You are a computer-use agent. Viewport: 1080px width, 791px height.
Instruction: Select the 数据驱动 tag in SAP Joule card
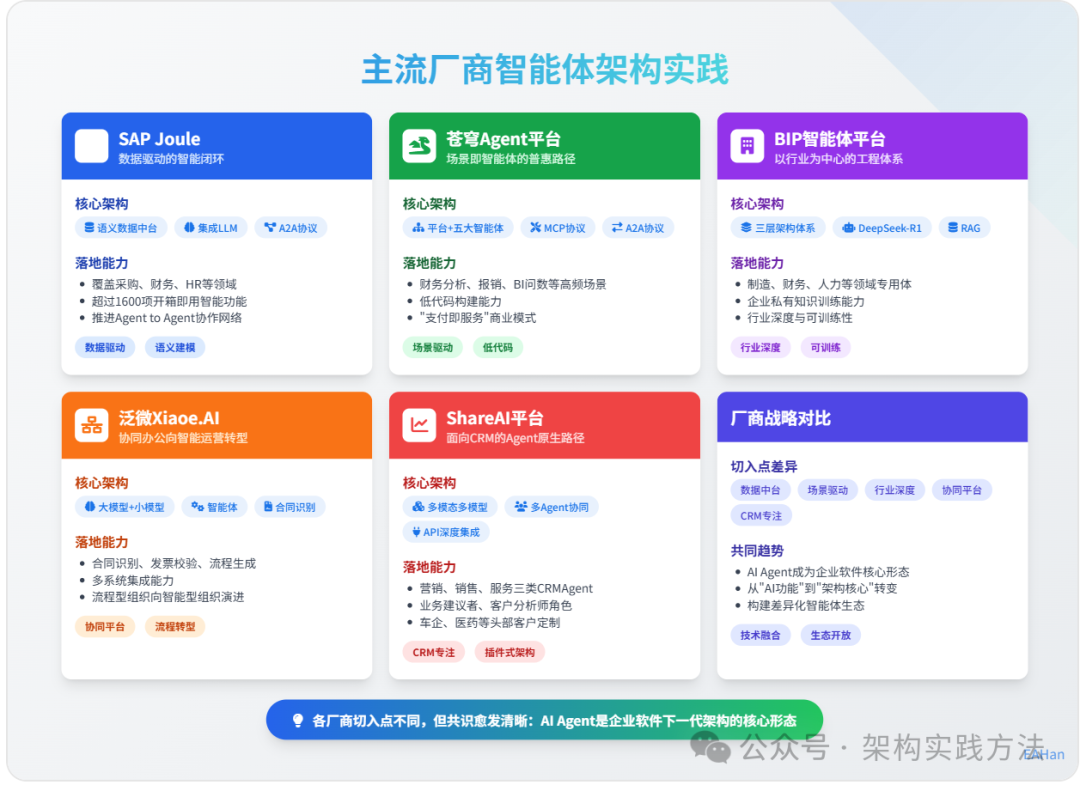105,347
